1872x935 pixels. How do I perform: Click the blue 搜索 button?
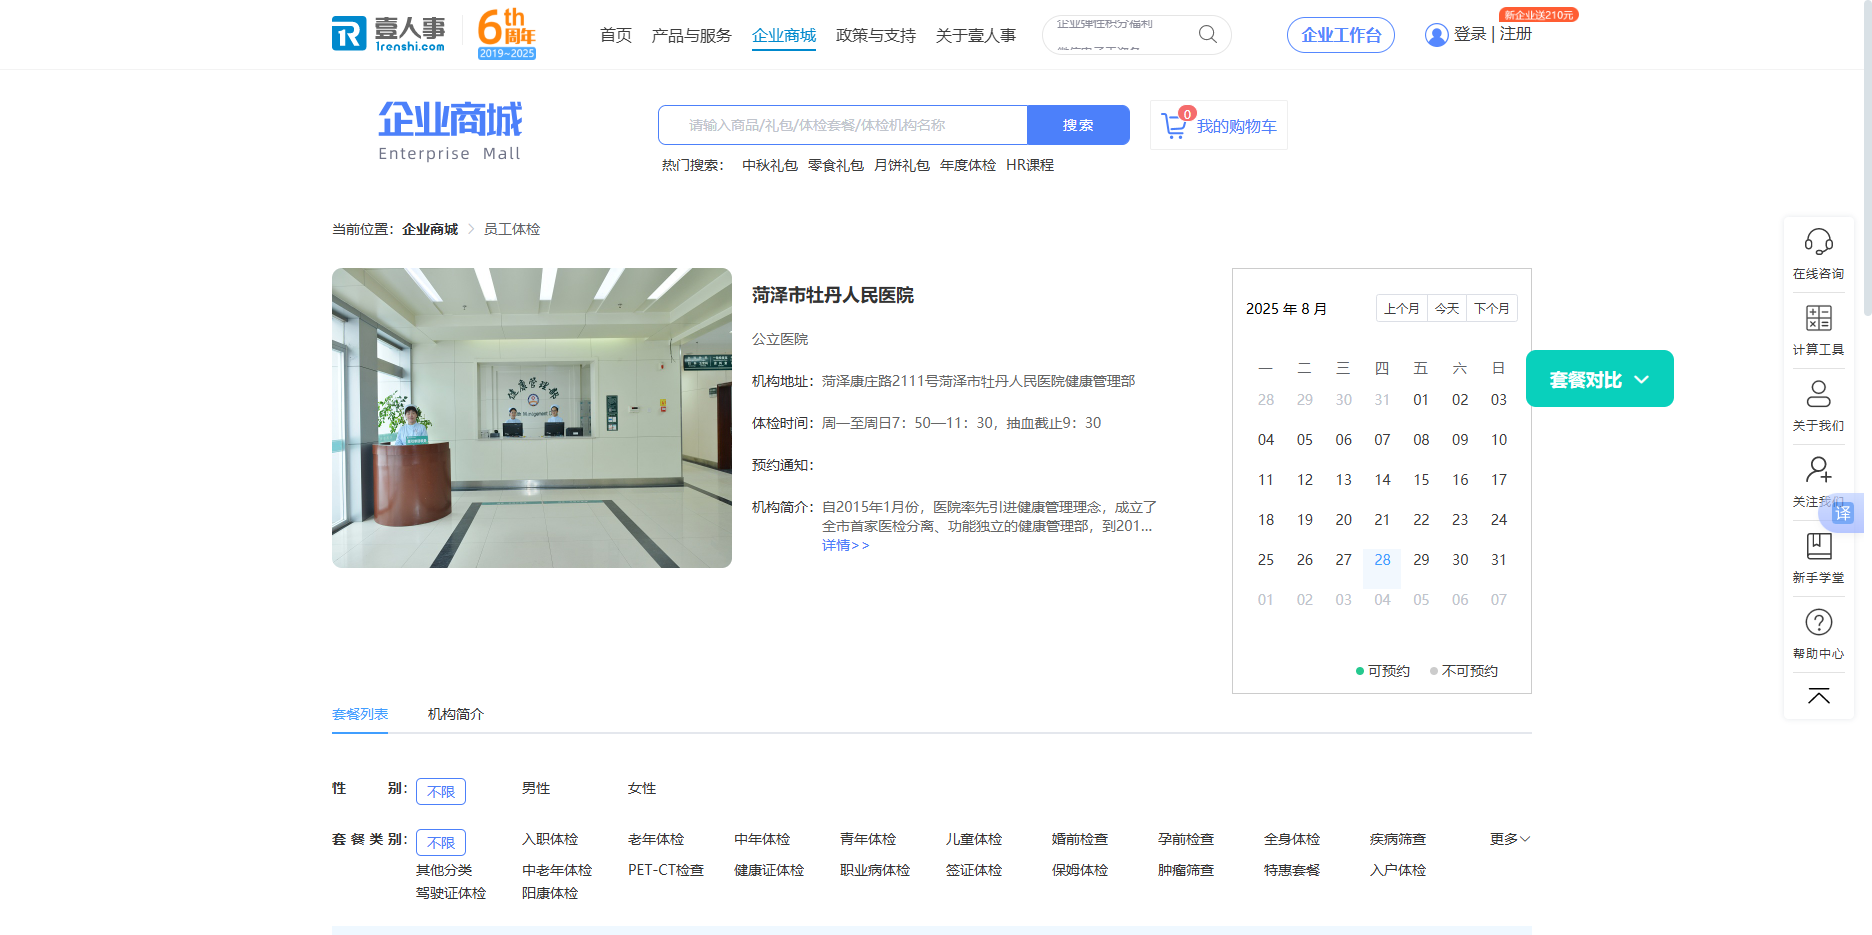1078,125
